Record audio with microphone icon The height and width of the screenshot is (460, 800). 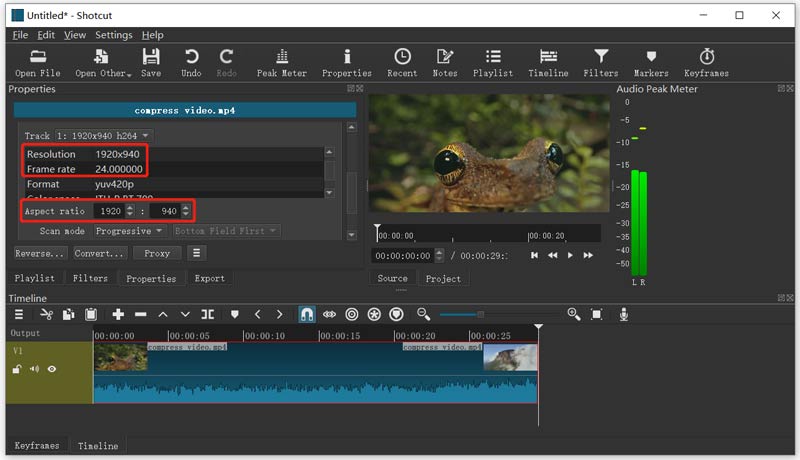coord(623,314)
